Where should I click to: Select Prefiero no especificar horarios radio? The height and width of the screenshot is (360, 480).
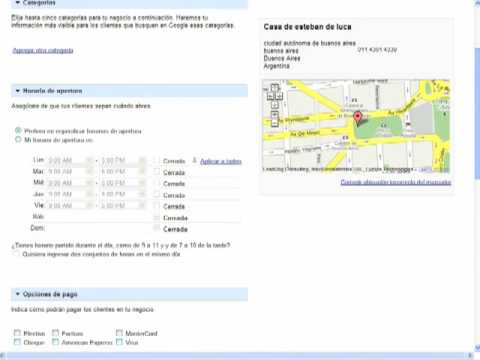coord(18,130)
